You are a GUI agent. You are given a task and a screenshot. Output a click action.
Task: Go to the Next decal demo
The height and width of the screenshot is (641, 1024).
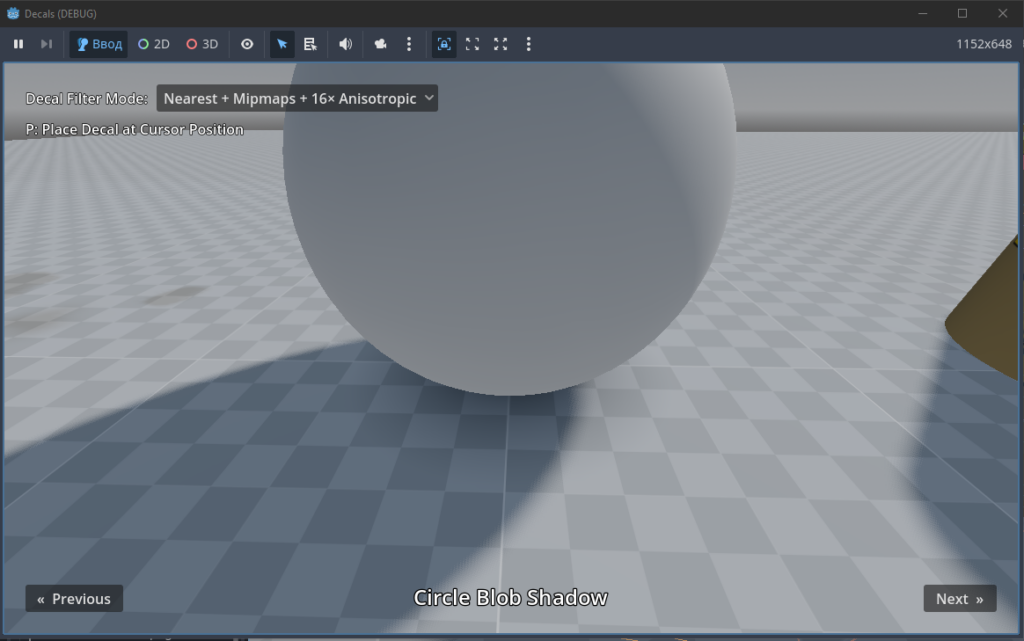(x=960, y=599)
